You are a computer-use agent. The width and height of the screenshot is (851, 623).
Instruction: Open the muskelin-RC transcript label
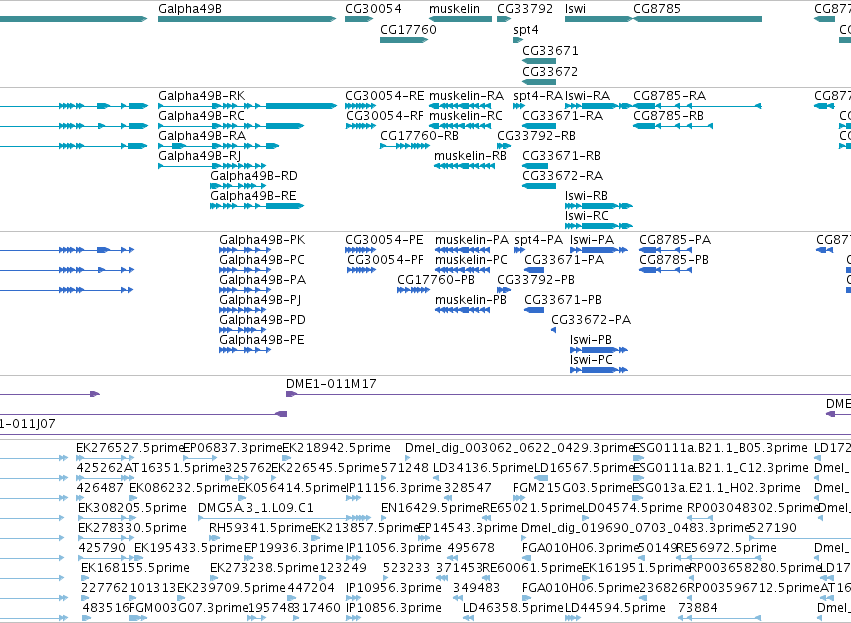coord(466,116)
